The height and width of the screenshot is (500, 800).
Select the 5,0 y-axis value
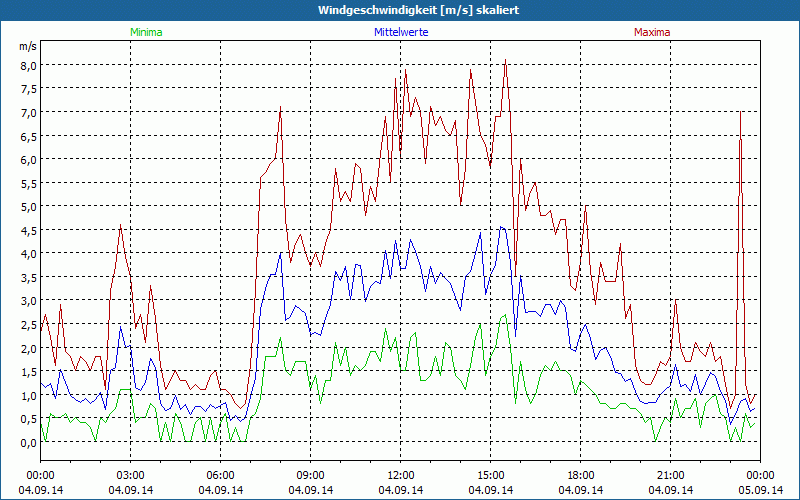(29, 207)
